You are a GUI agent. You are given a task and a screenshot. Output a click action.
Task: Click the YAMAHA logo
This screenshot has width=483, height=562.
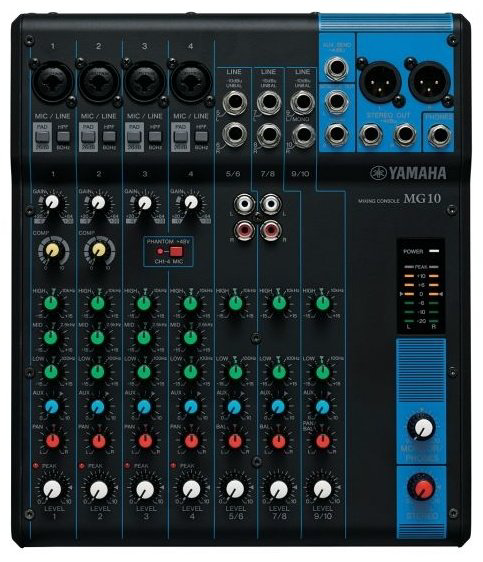(x=408, y=173)
